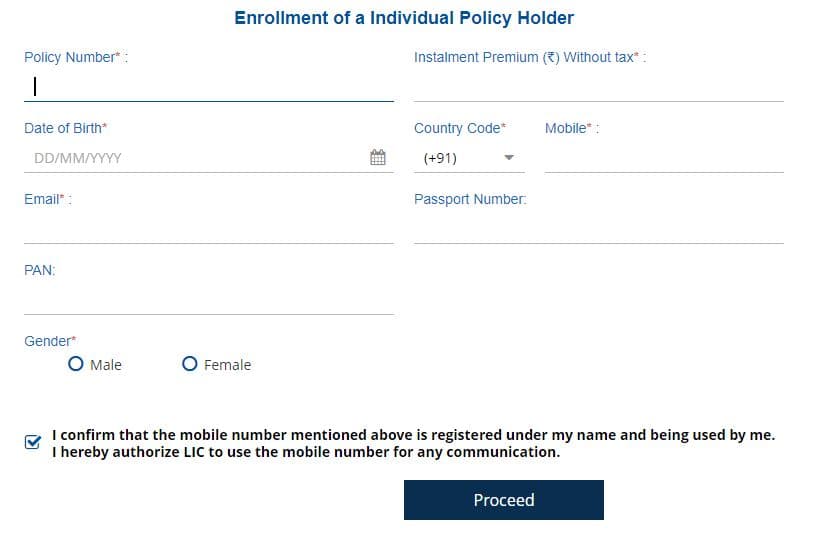The width and height of the screenshot is (814, 546).
Task: Focus the PAN input field
Action: click(208, 300)
